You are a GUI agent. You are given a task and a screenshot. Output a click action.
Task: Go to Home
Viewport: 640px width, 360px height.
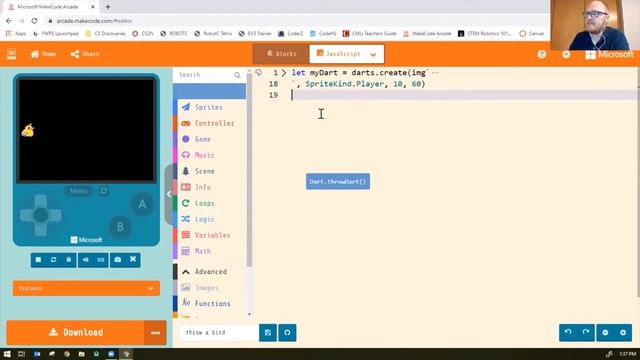pos(43,54)
